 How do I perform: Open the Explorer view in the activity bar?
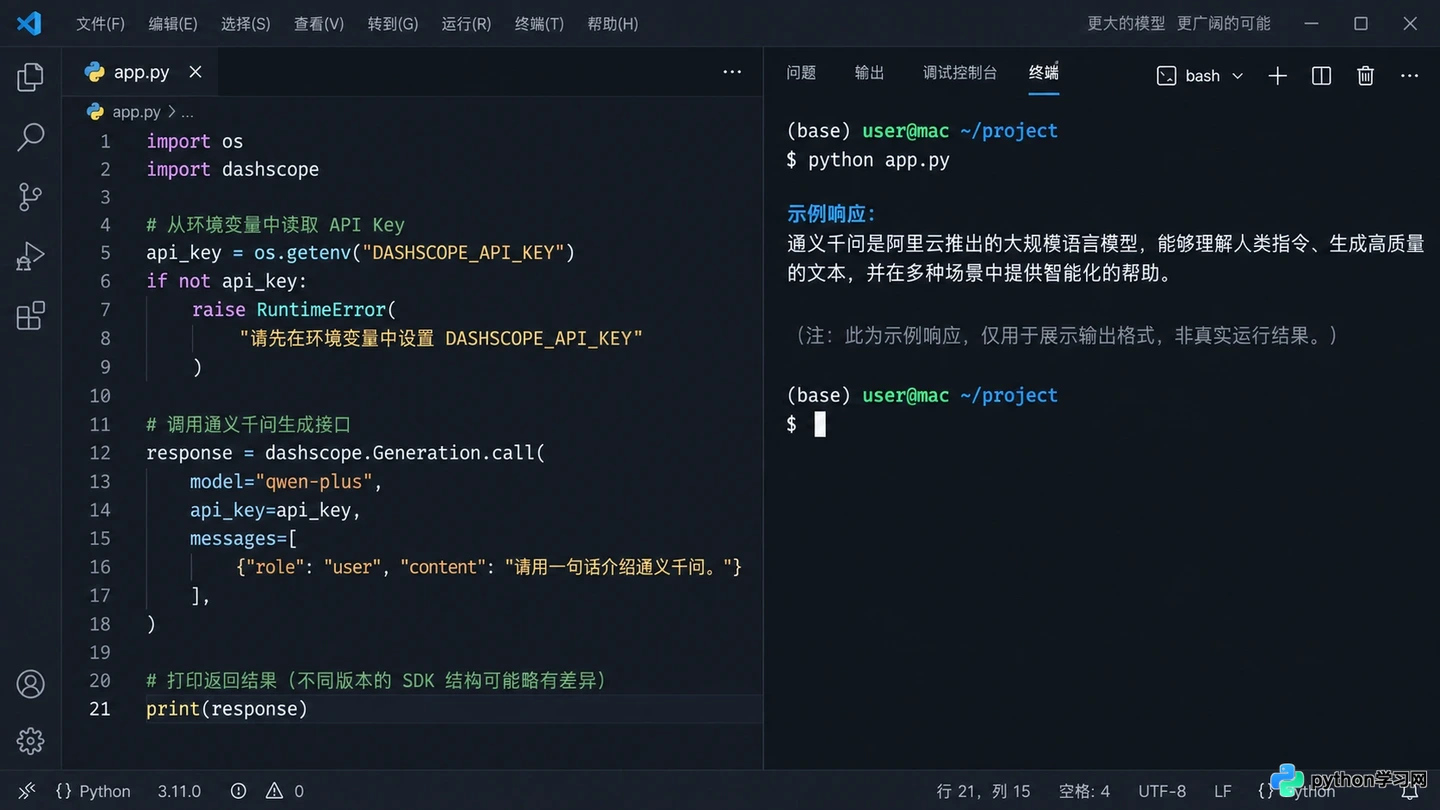(x=31, y=77)
